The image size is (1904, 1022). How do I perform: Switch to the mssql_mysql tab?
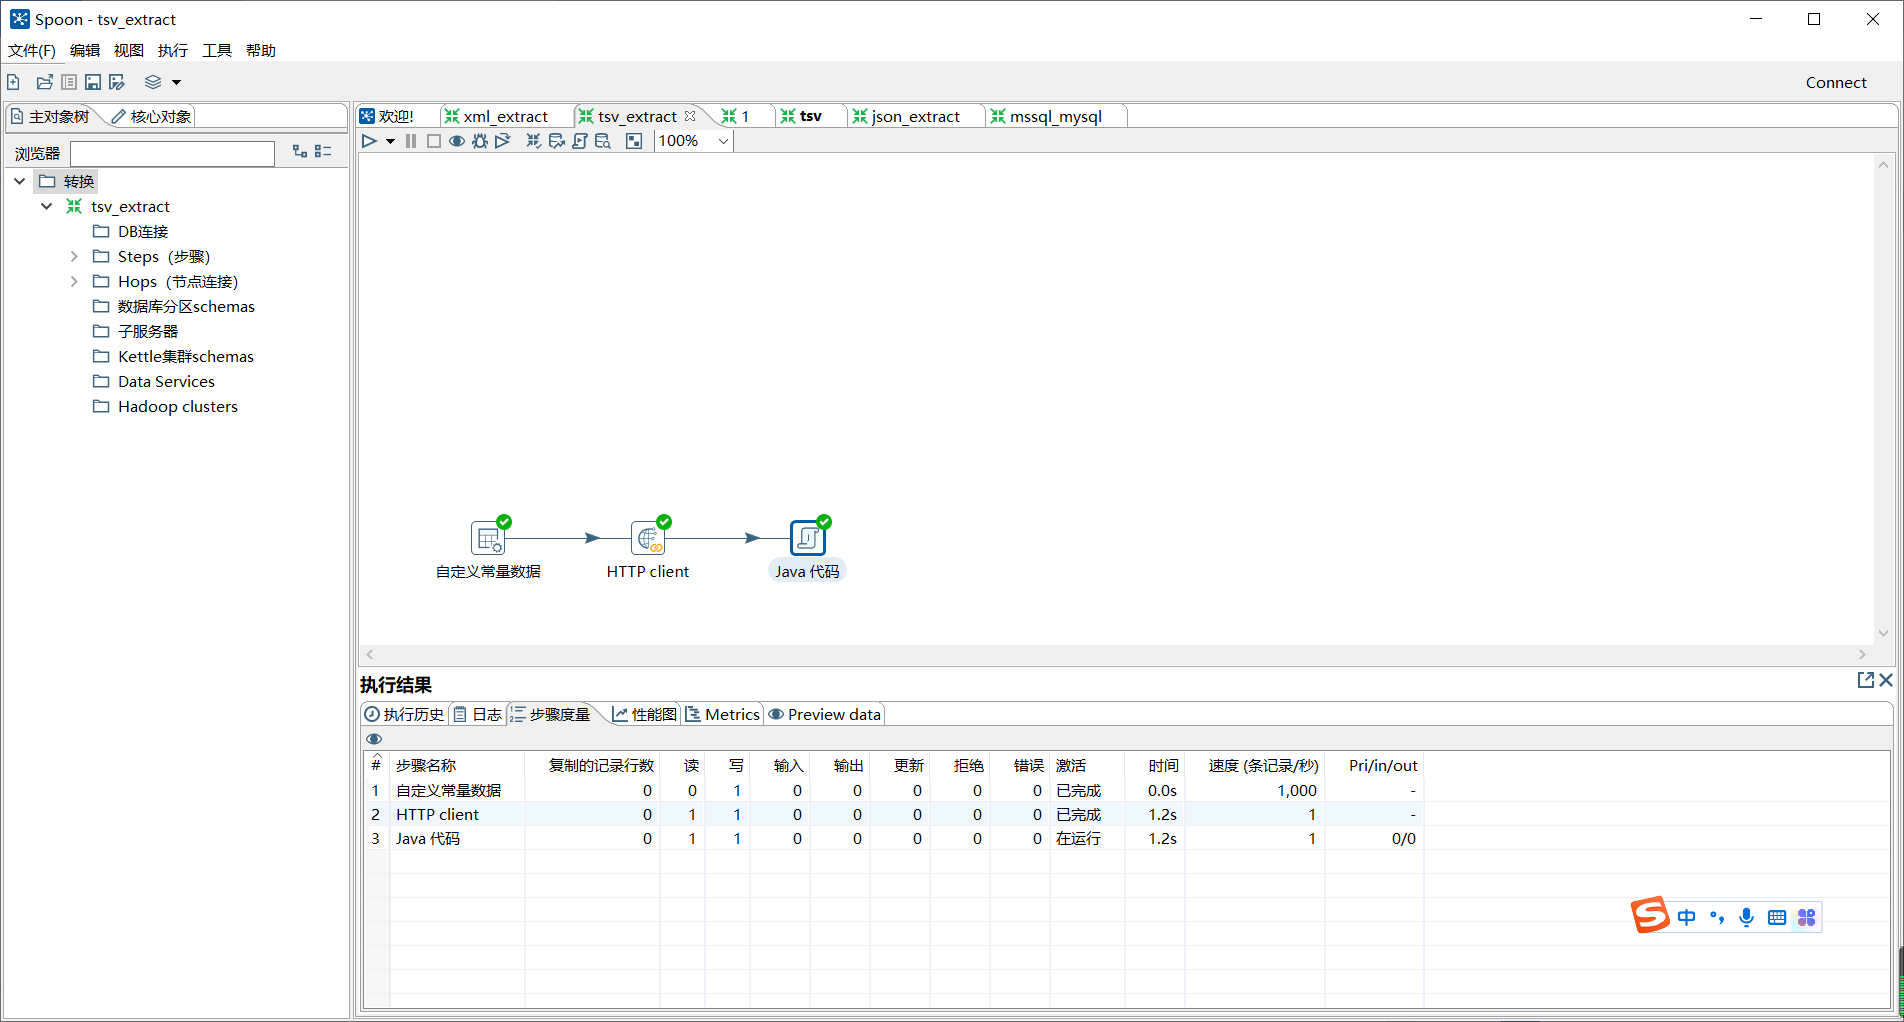tap(1046, 117)
